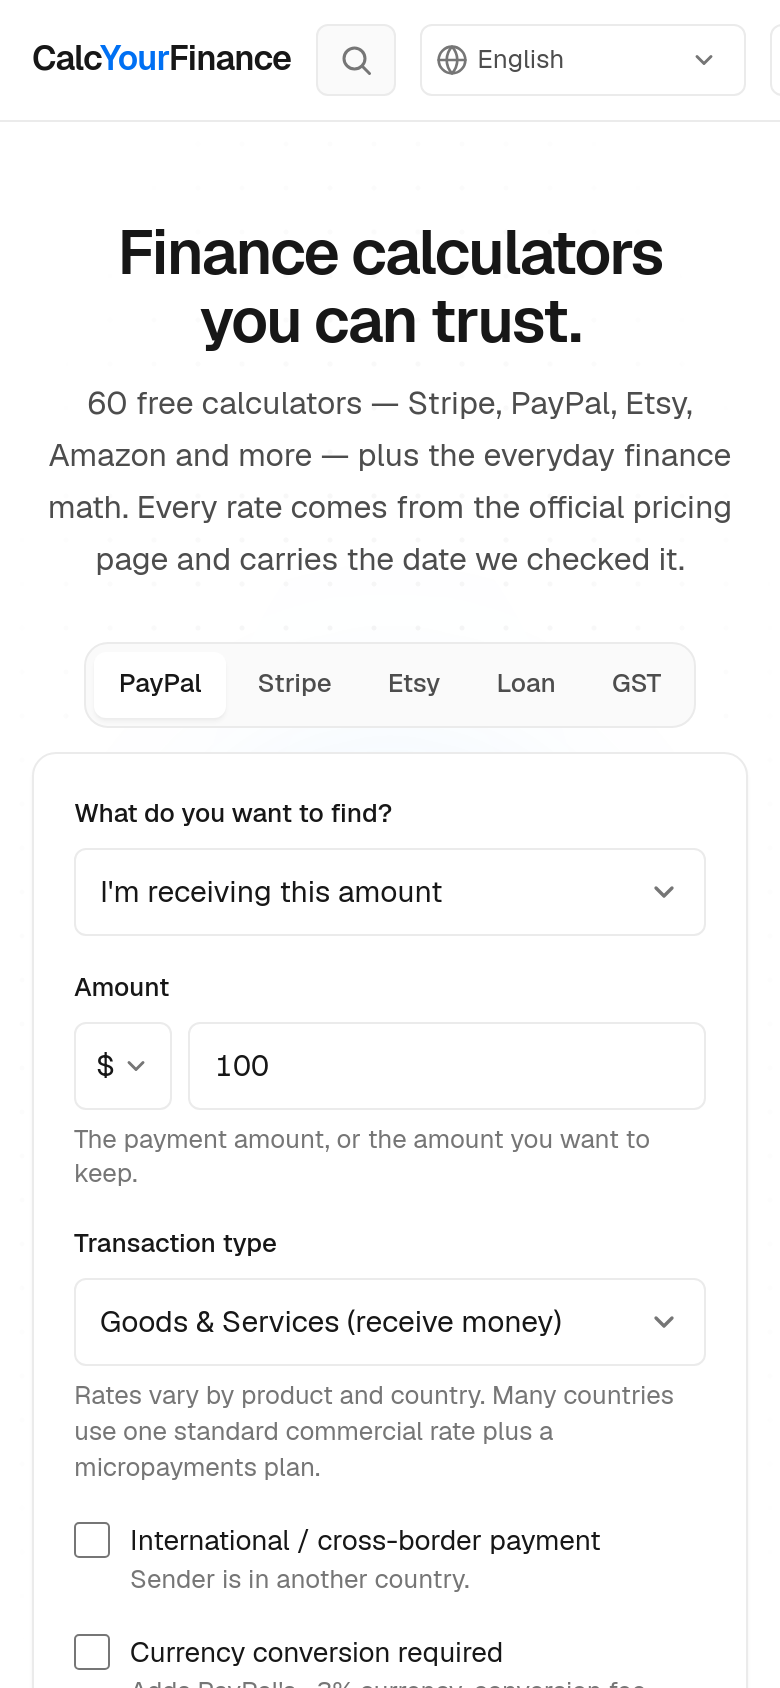Open search with the magnifier icon
The height and width of the screenshot is (1688, 780).
point(356,60)
